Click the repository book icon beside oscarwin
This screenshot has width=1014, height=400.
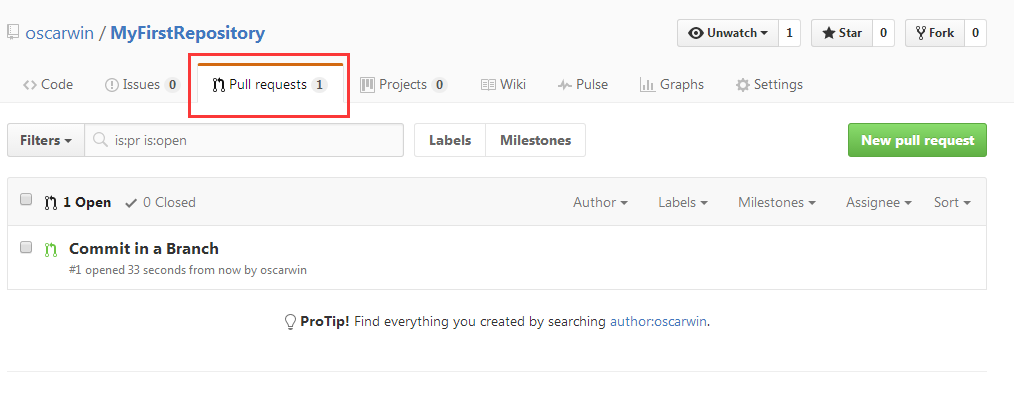(13, 33)
